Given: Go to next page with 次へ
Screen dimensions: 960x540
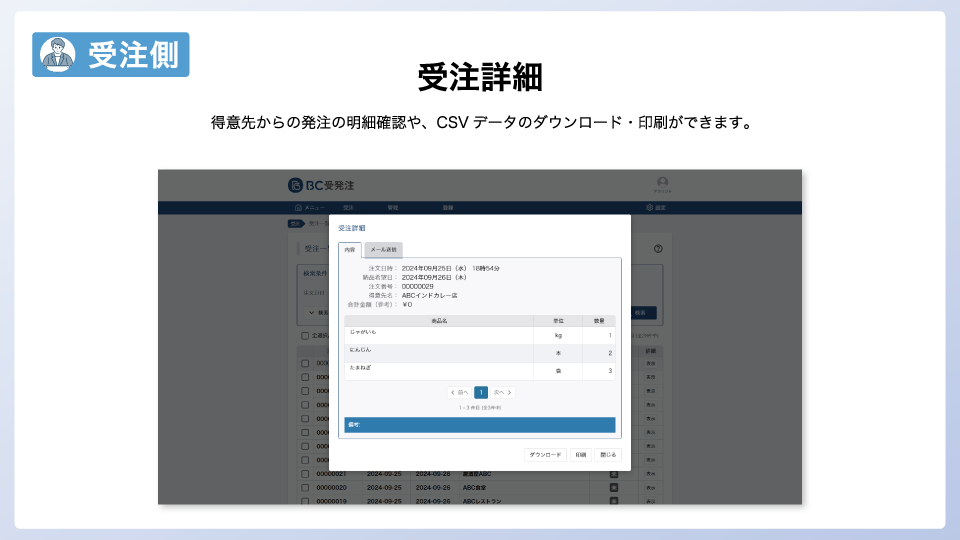Looking at the screenshot, I should (502, 392).
